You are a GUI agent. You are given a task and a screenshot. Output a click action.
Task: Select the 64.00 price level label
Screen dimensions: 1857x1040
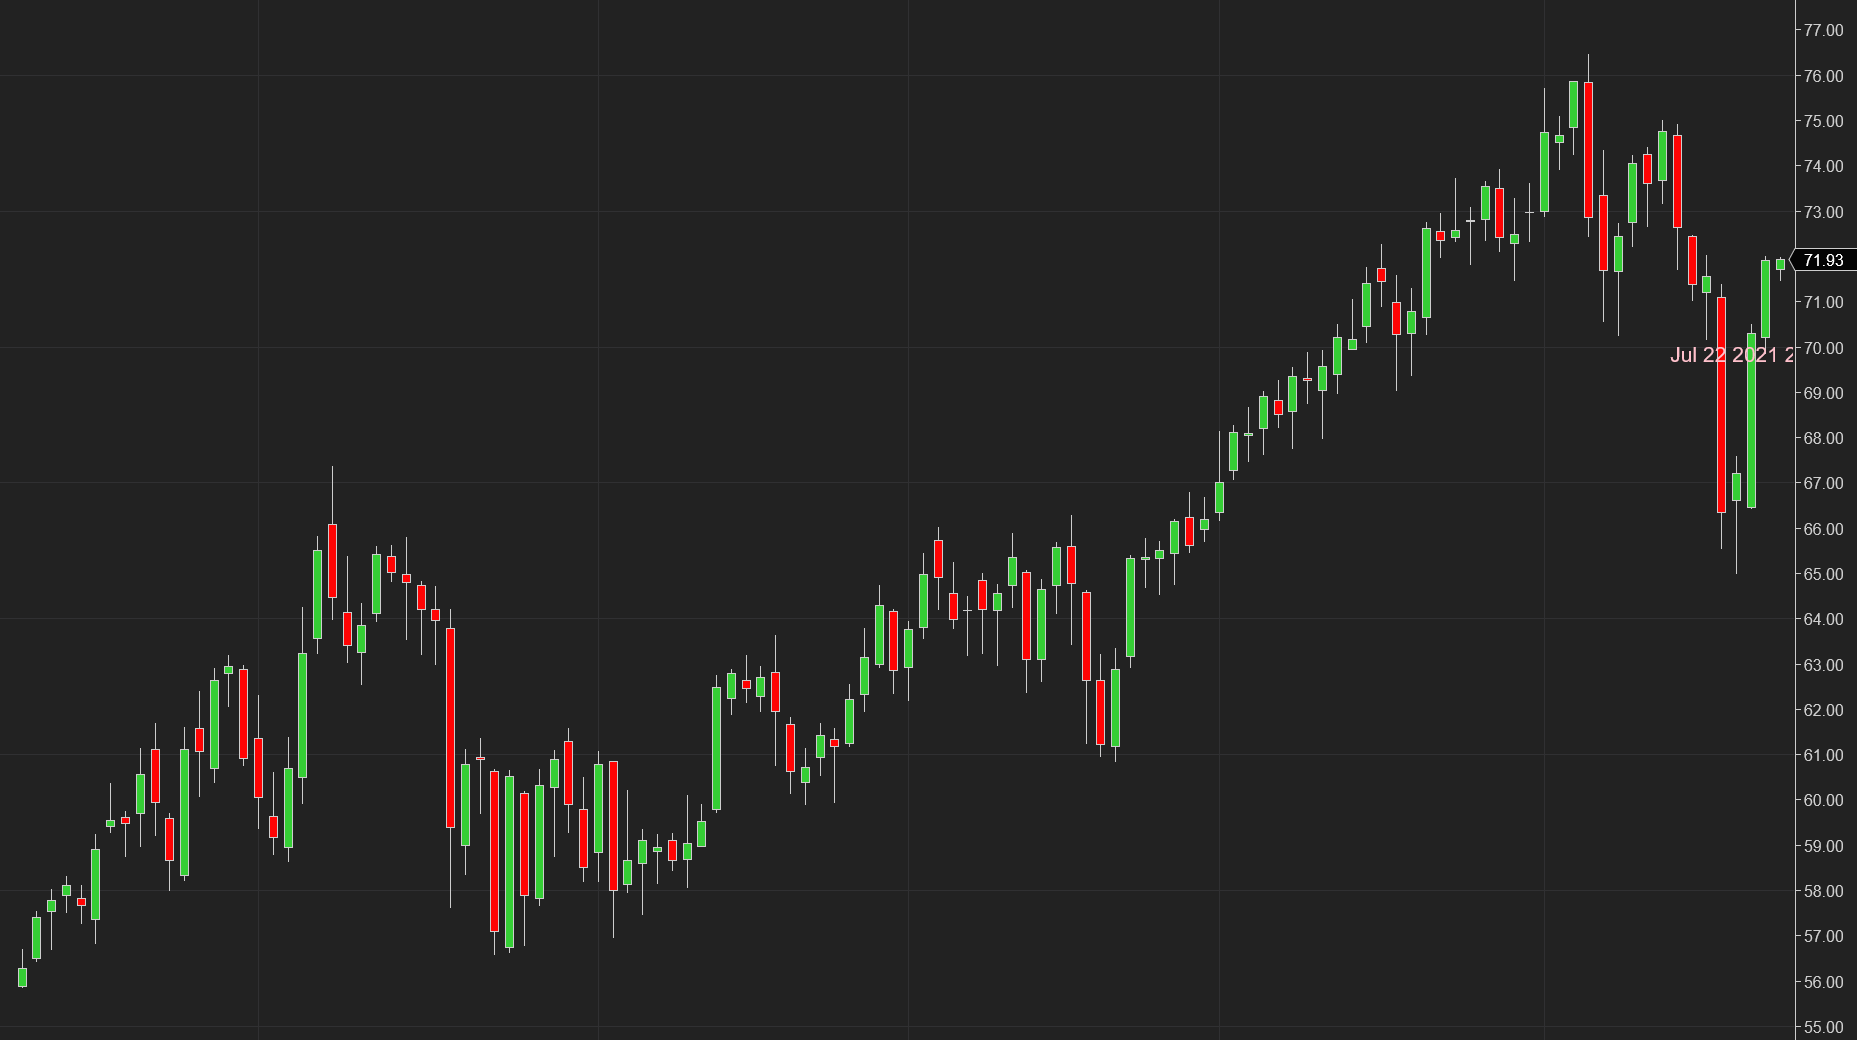[1823, 619]
